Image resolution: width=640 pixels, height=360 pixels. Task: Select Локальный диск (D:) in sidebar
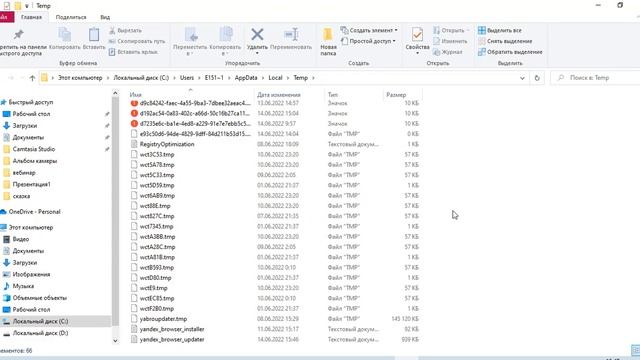tap(40, 333)
